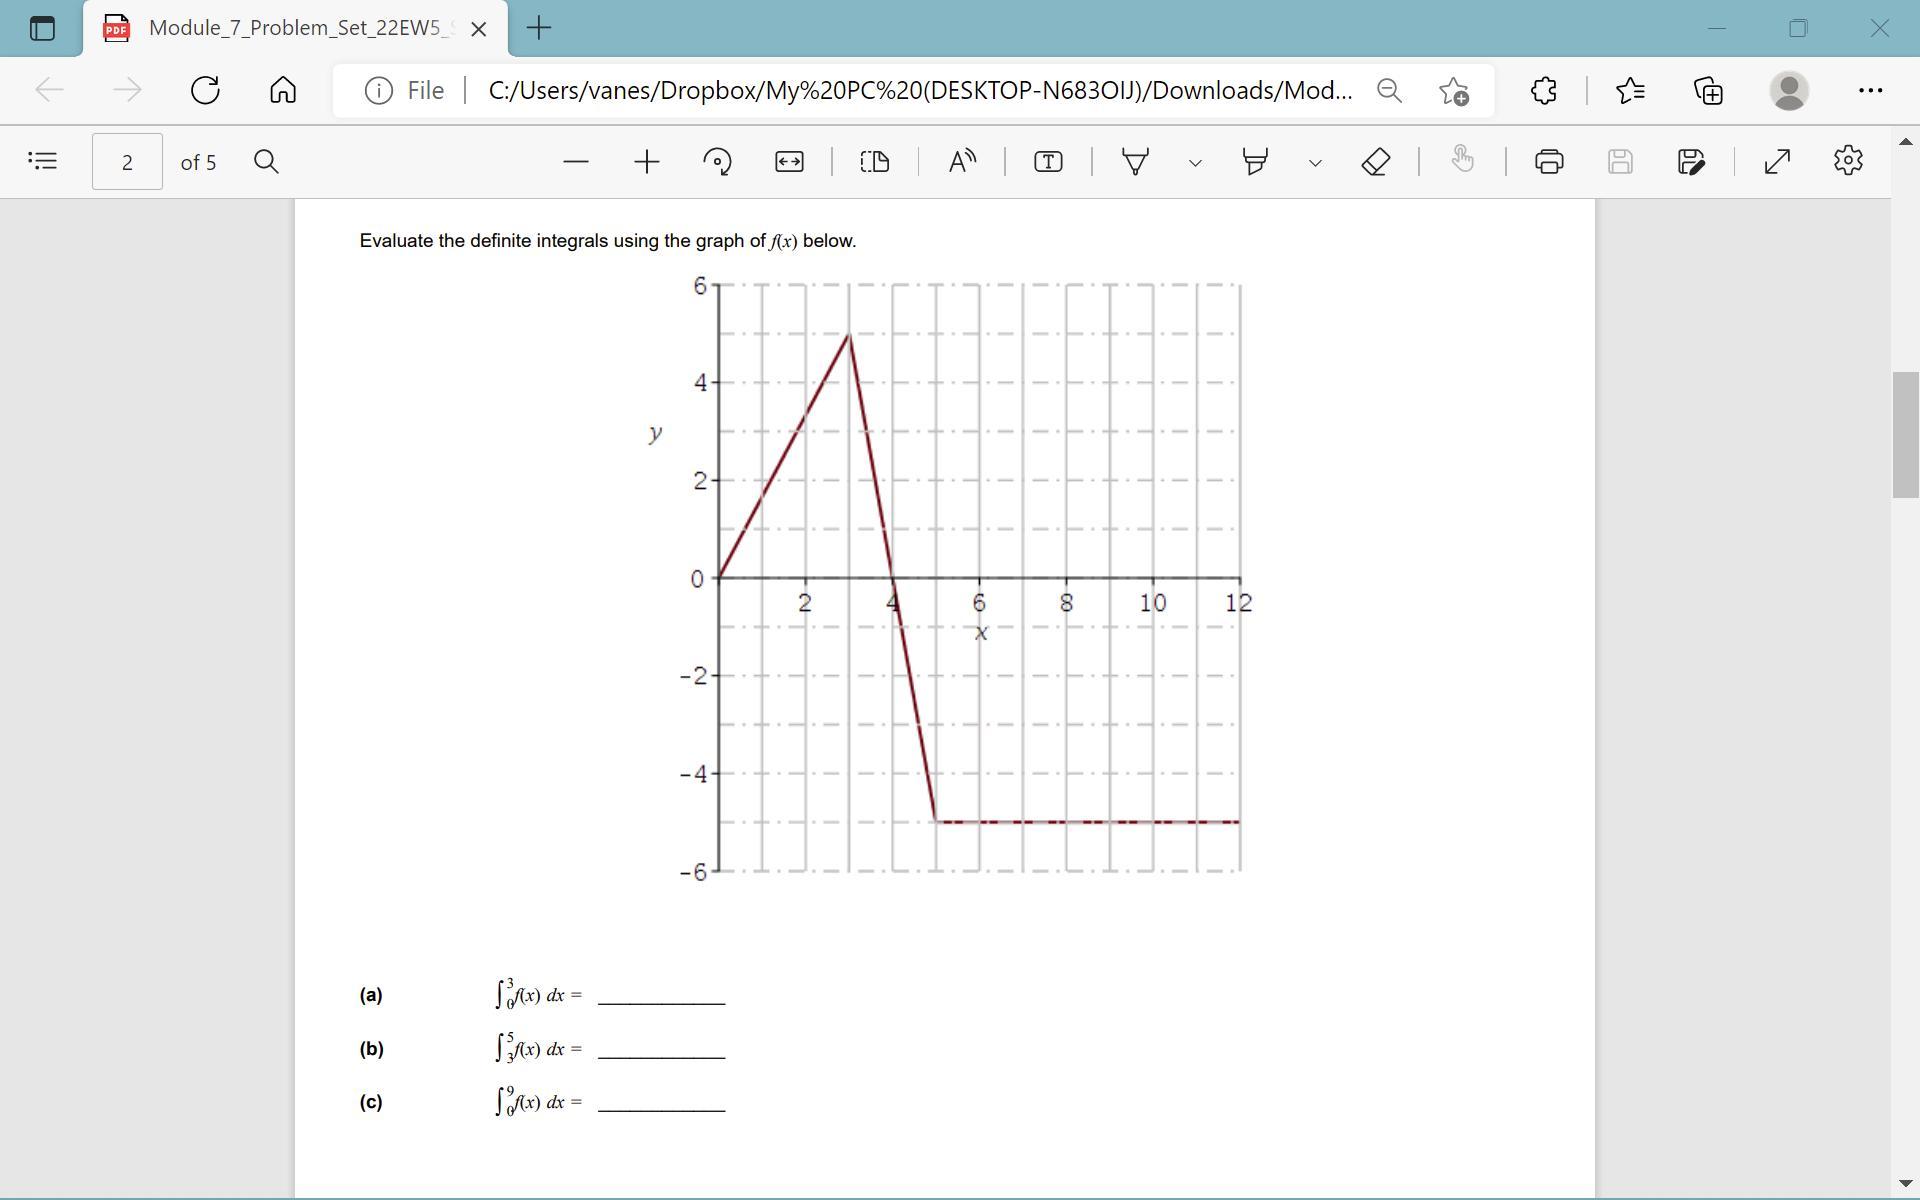Rotate the PDF page
Screen dimensions: 1920x1200
coord(717,161)
